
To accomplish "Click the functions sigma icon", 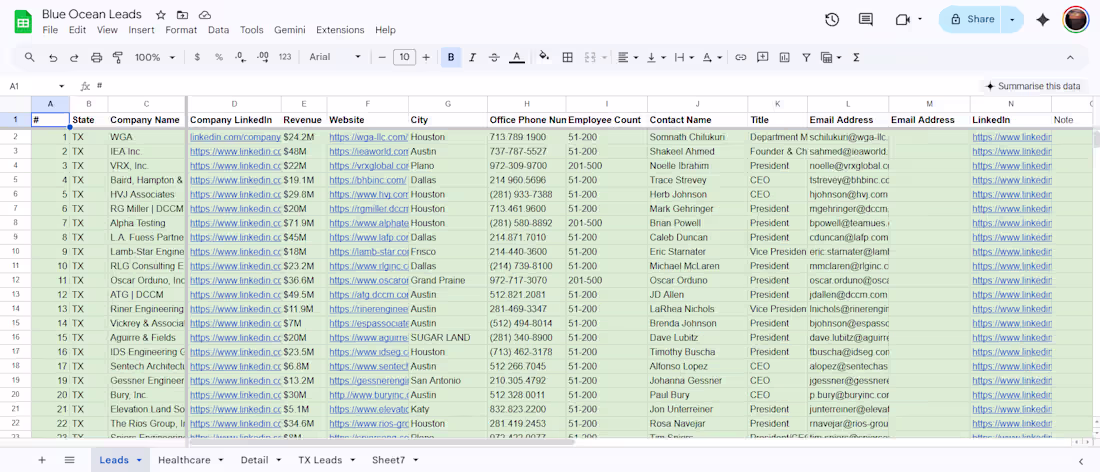I will point(856,58).
